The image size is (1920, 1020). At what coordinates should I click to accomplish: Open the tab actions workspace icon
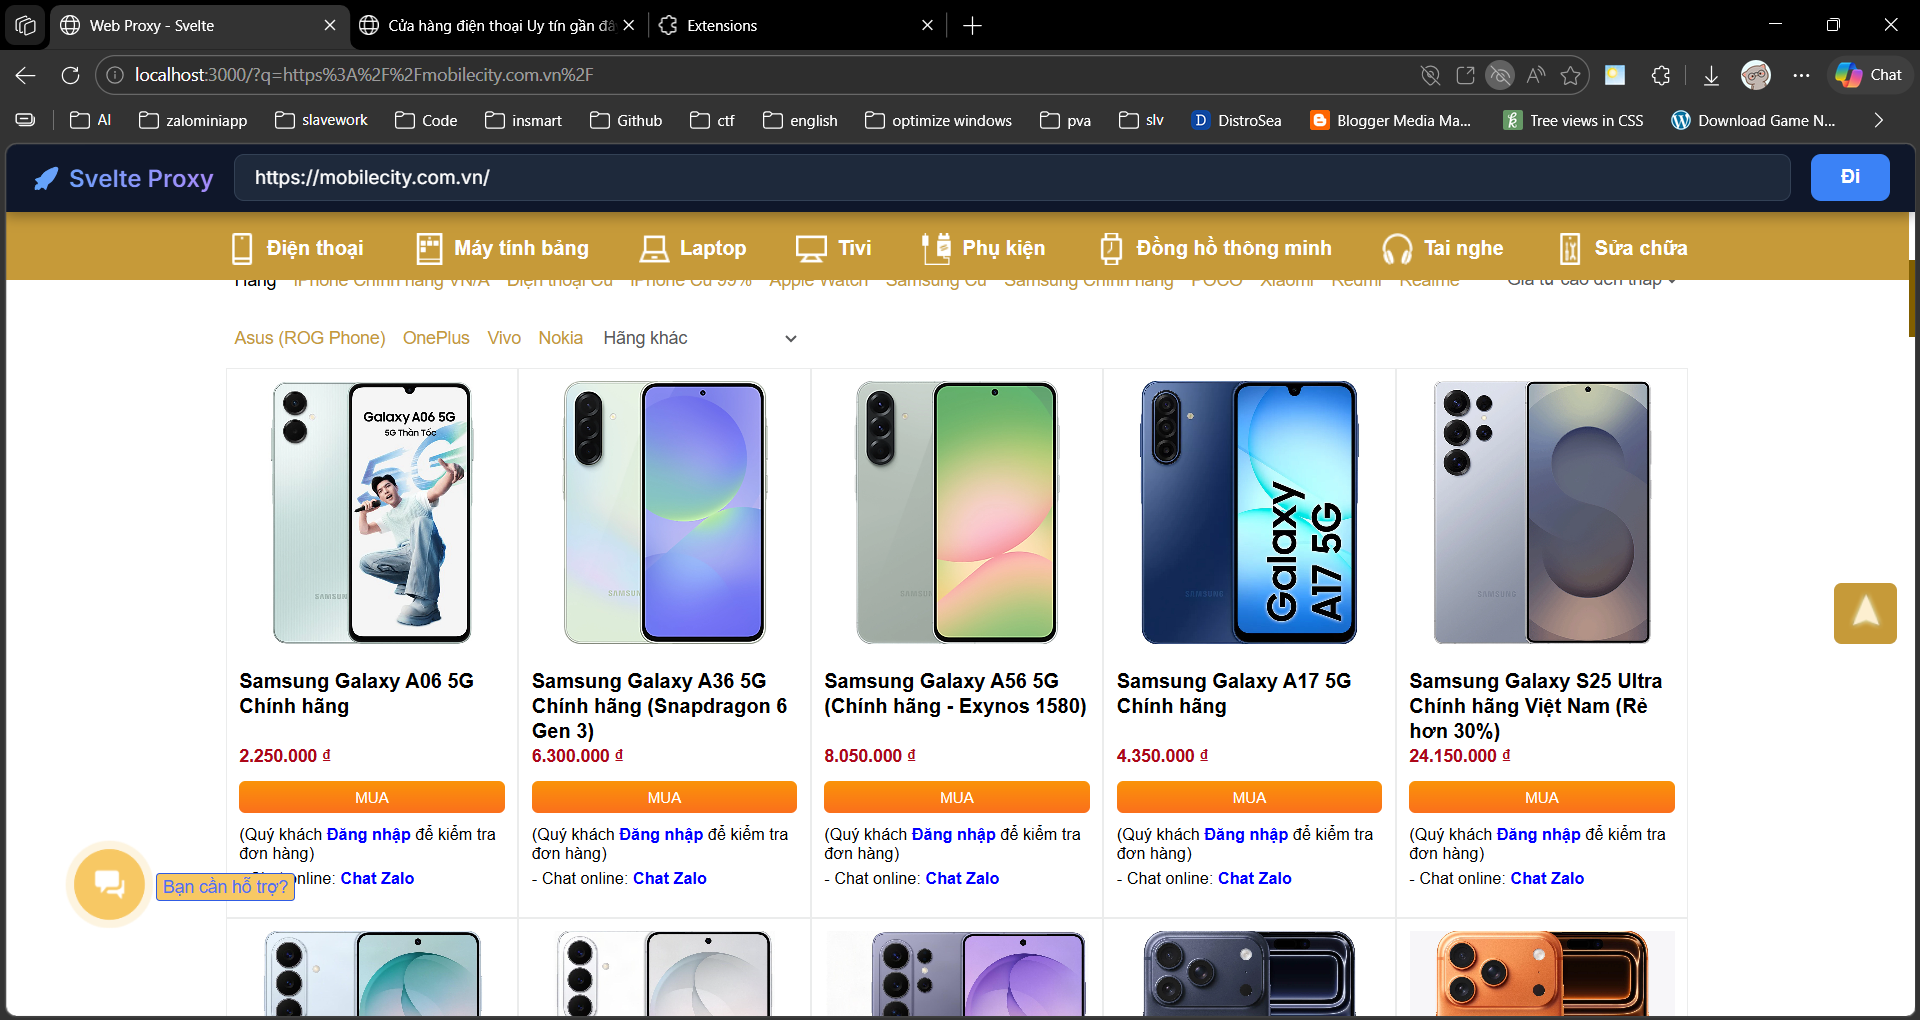pyautogui.click(x=26, y=25)
